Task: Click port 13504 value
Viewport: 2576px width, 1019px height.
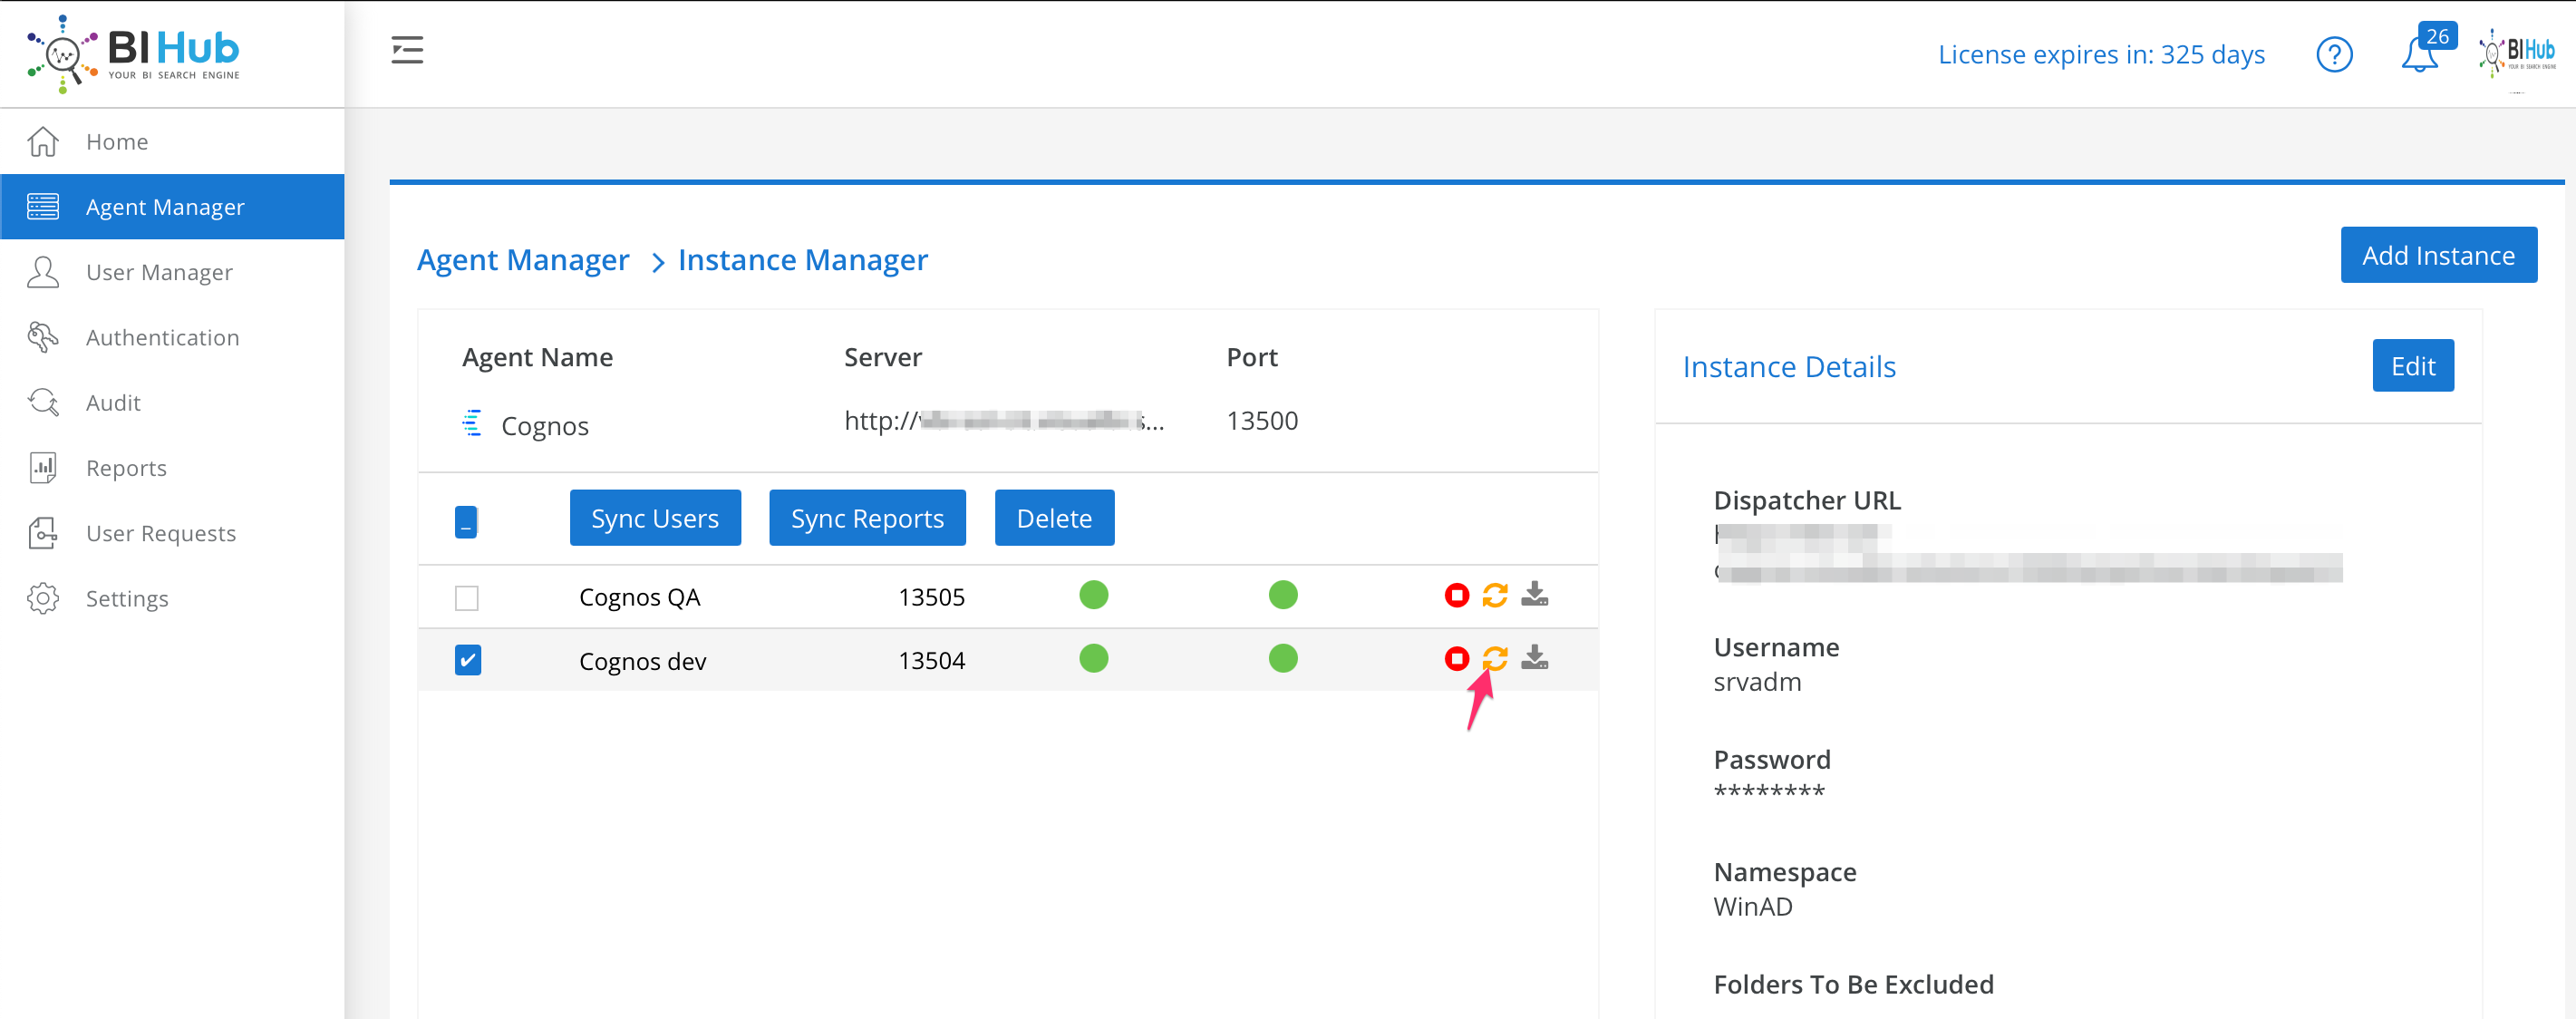Action: [x=931, y=660]
